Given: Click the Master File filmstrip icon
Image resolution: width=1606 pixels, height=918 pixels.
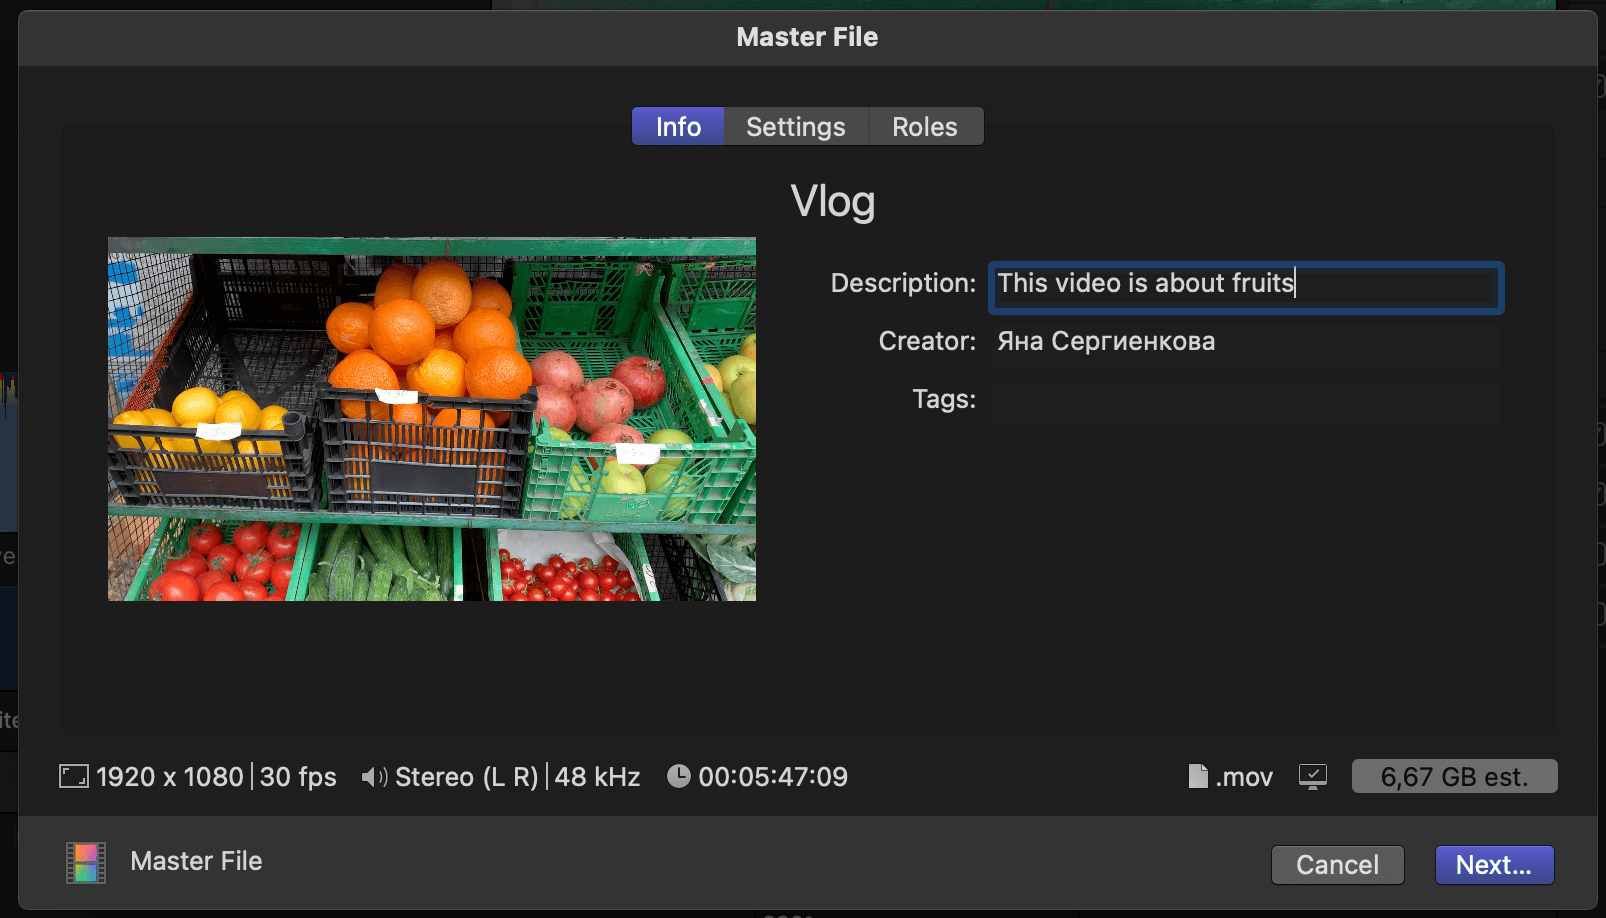Looking at the screenshot, I should [x=86, y=863].
